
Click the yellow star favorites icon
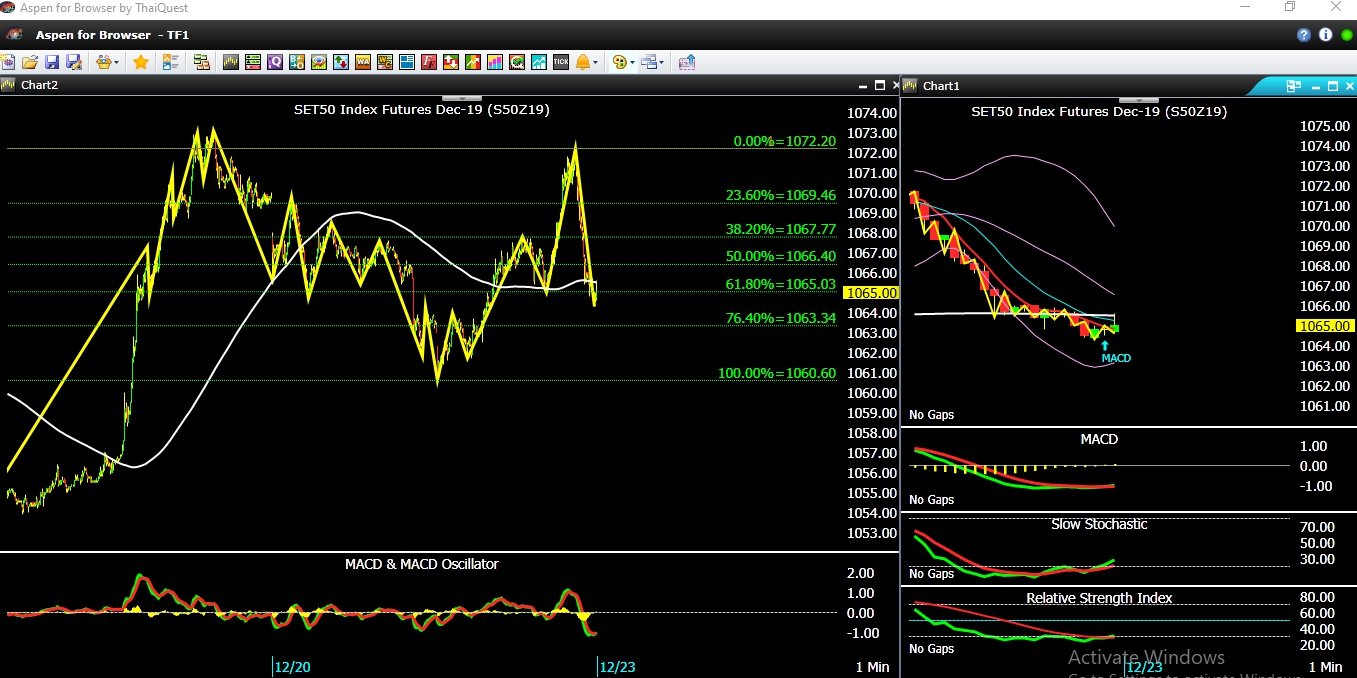(141, 62)
